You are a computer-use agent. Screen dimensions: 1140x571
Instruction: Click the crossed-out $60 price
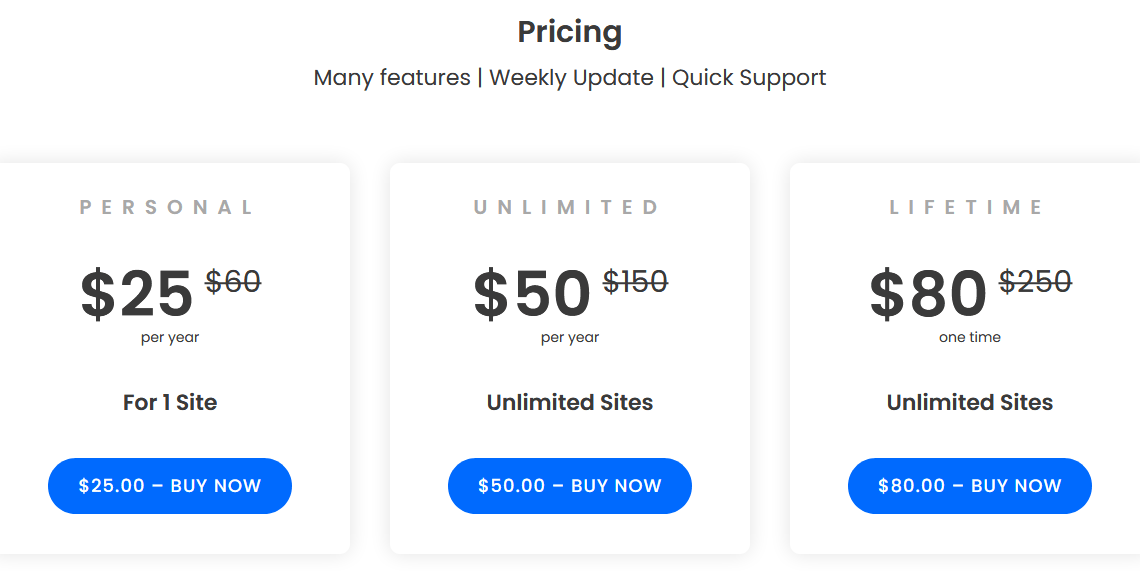tap(233, 282)
